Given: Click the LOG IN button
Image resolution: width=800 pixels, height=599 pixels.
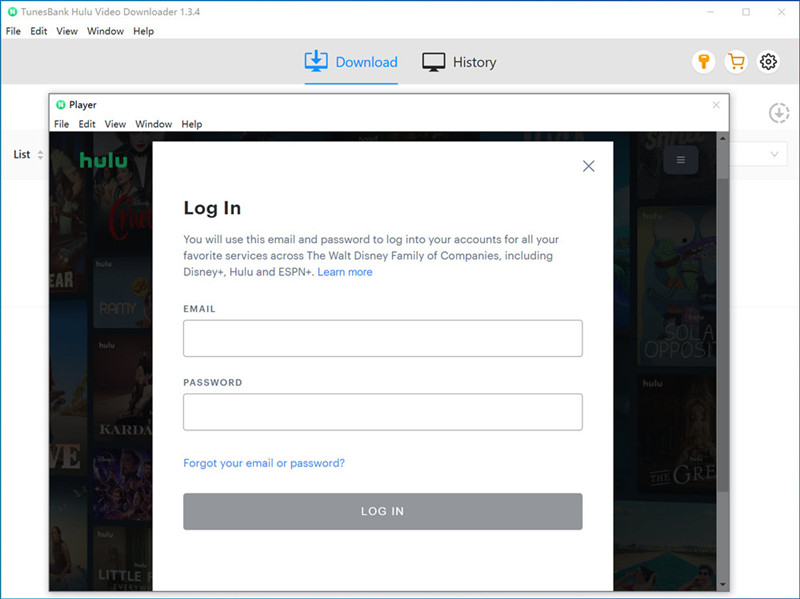Looking at the screenshot, I should [383, 511].
